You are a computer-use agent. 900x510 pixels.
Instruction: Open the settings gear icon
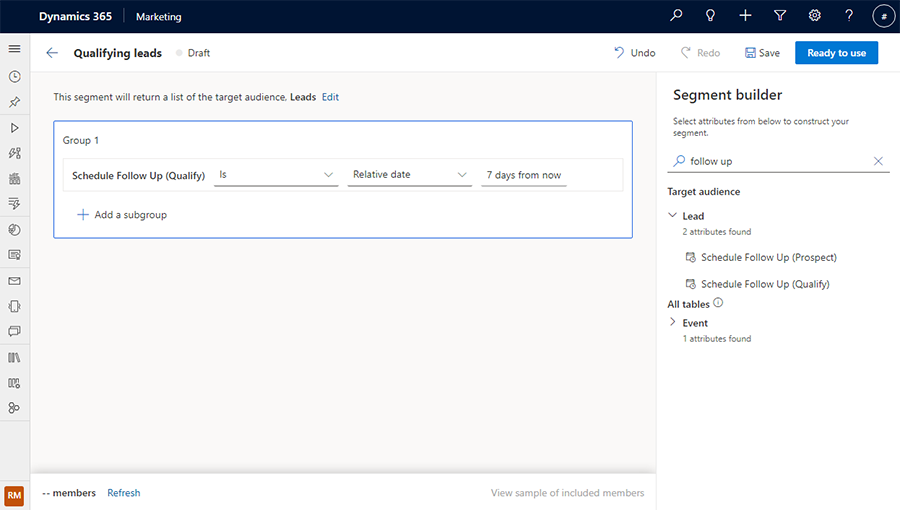click(815, 16)
